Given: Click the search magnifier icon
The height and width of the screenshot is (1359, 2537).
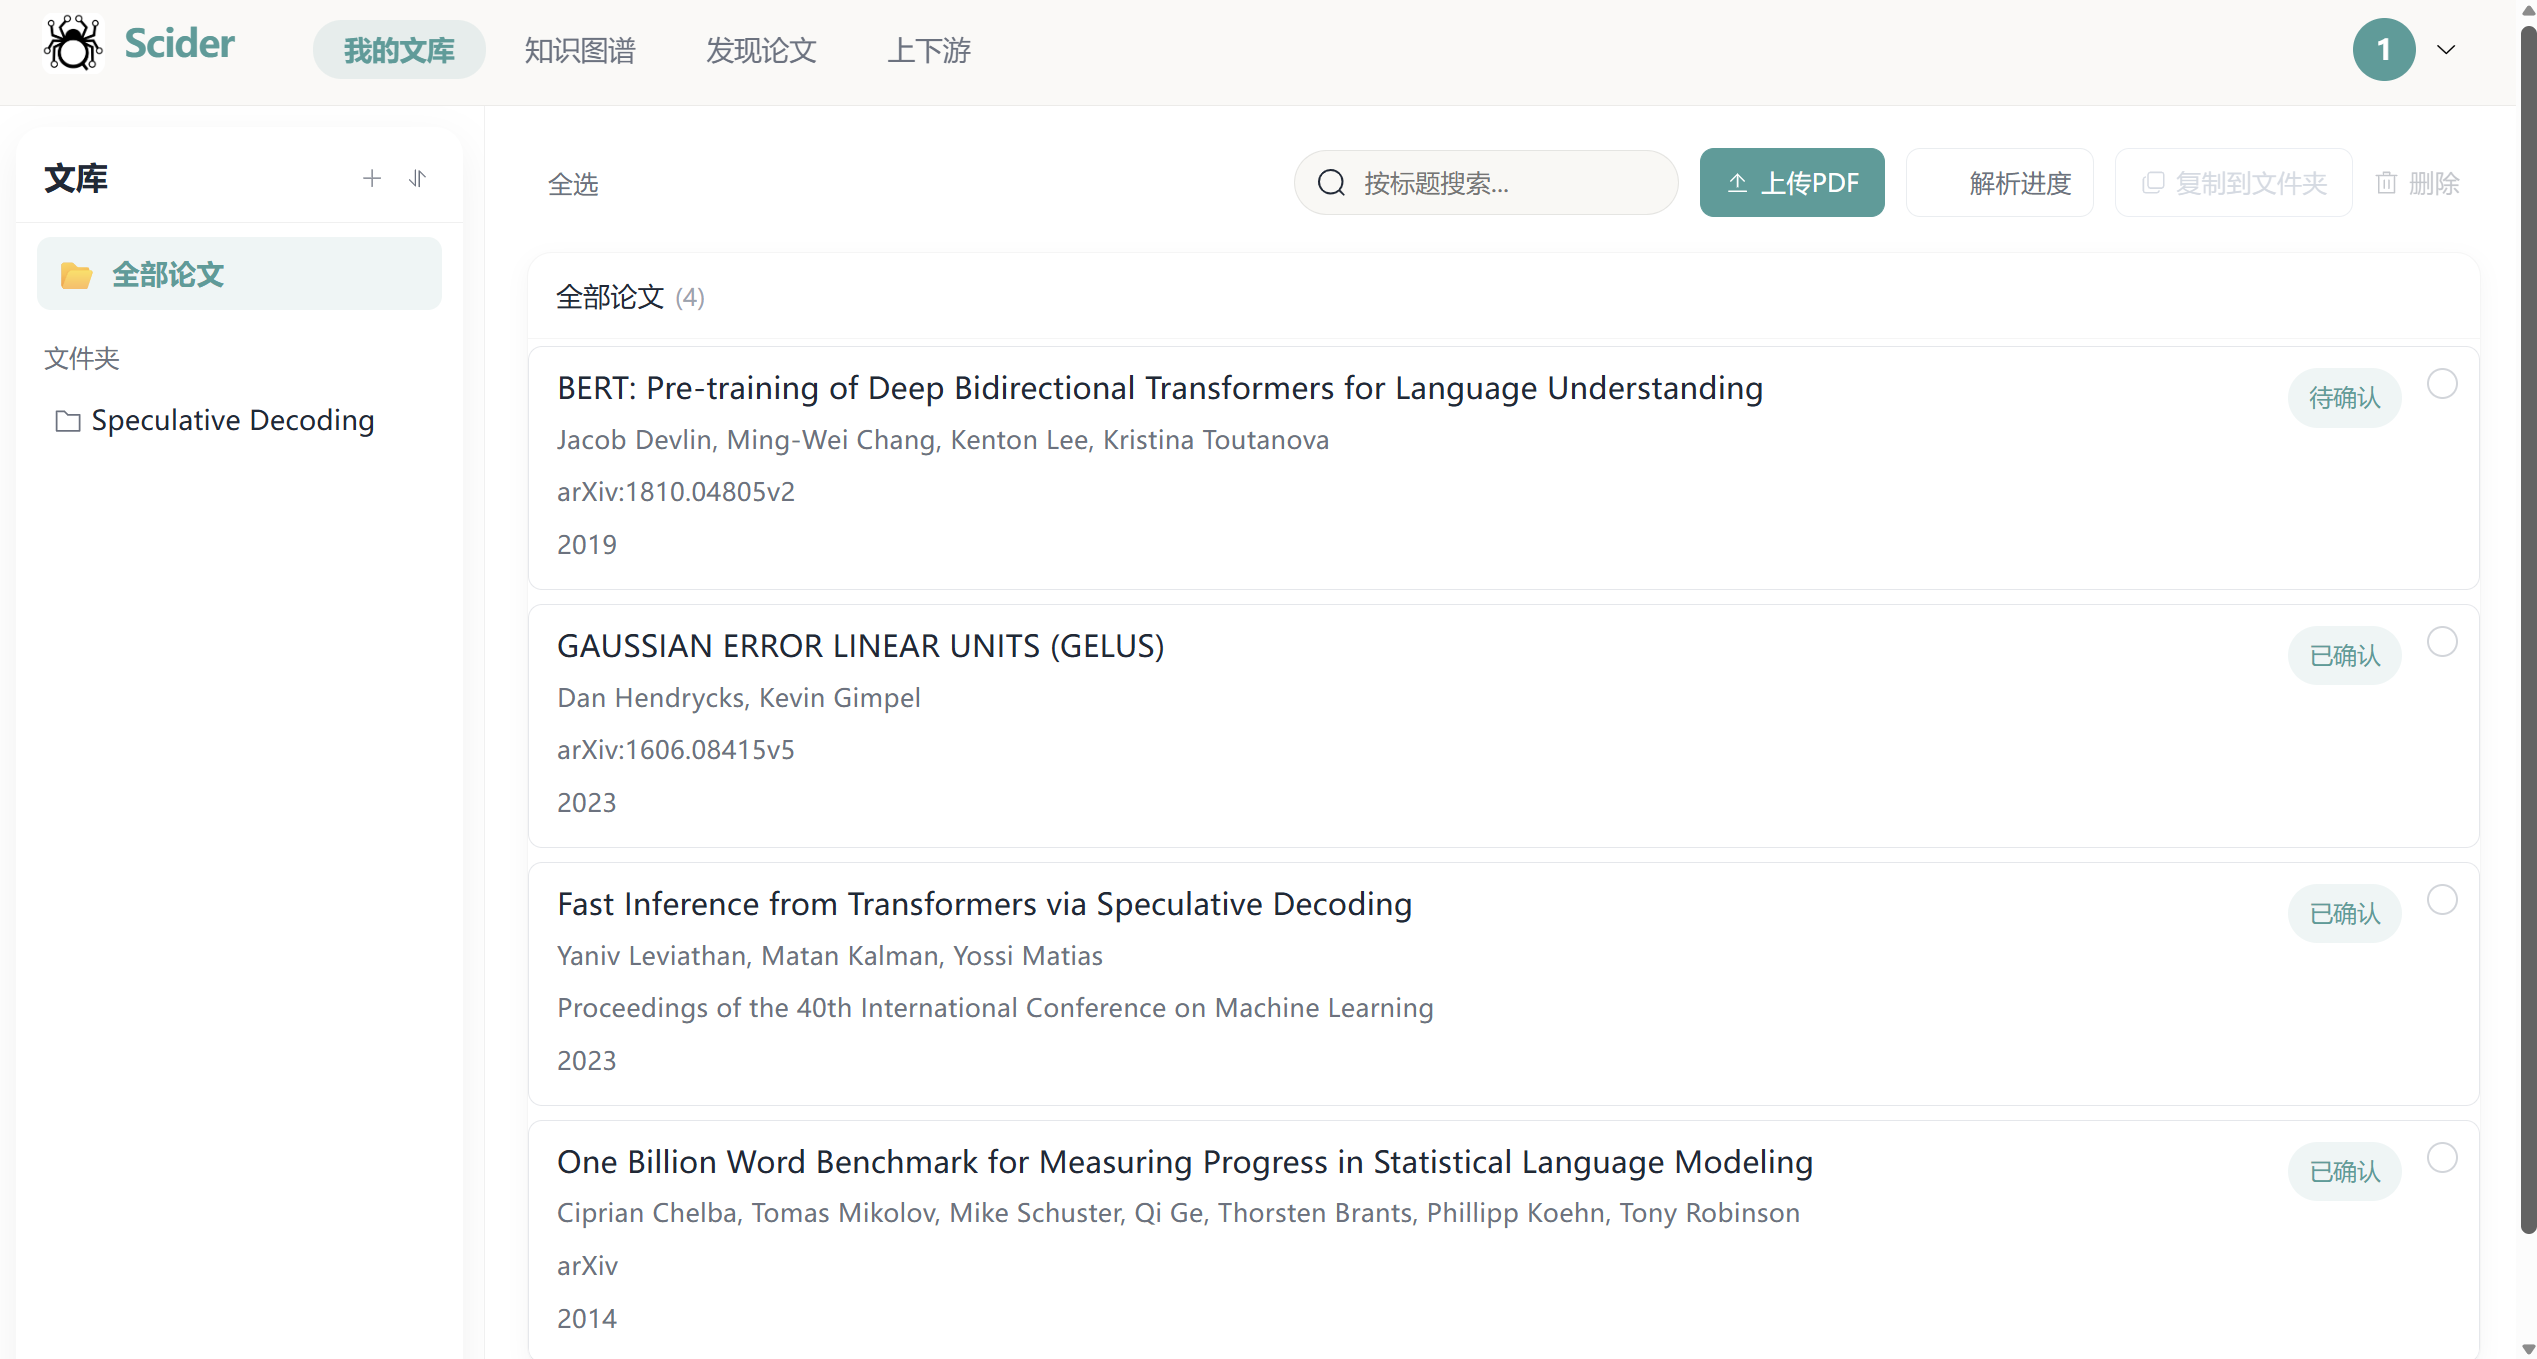Looking at the screenshot, I should click(x=1331, y=183).
